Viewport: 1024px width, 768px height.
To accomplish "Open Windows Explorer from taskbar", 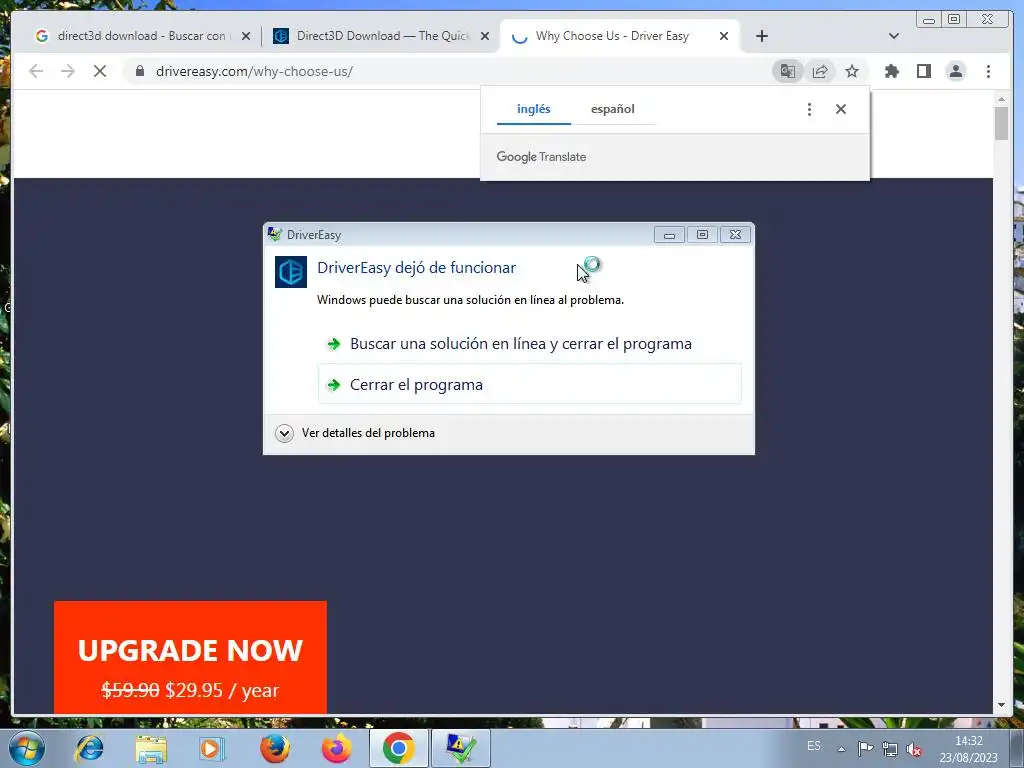I will pyautogui.click(x=151, y=748).
